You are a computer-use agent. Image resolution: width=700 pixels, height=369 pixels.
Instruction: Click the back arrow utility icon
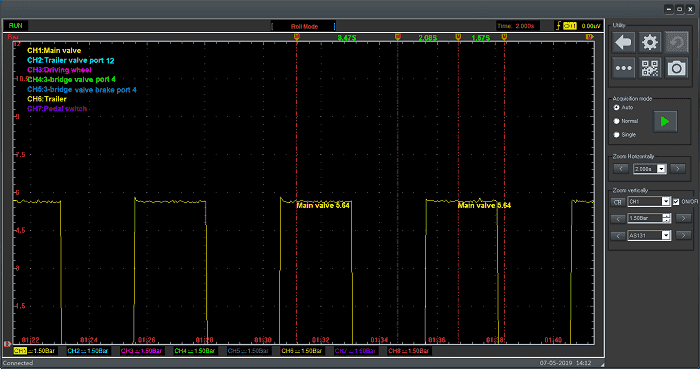click(x=623, y=43)
